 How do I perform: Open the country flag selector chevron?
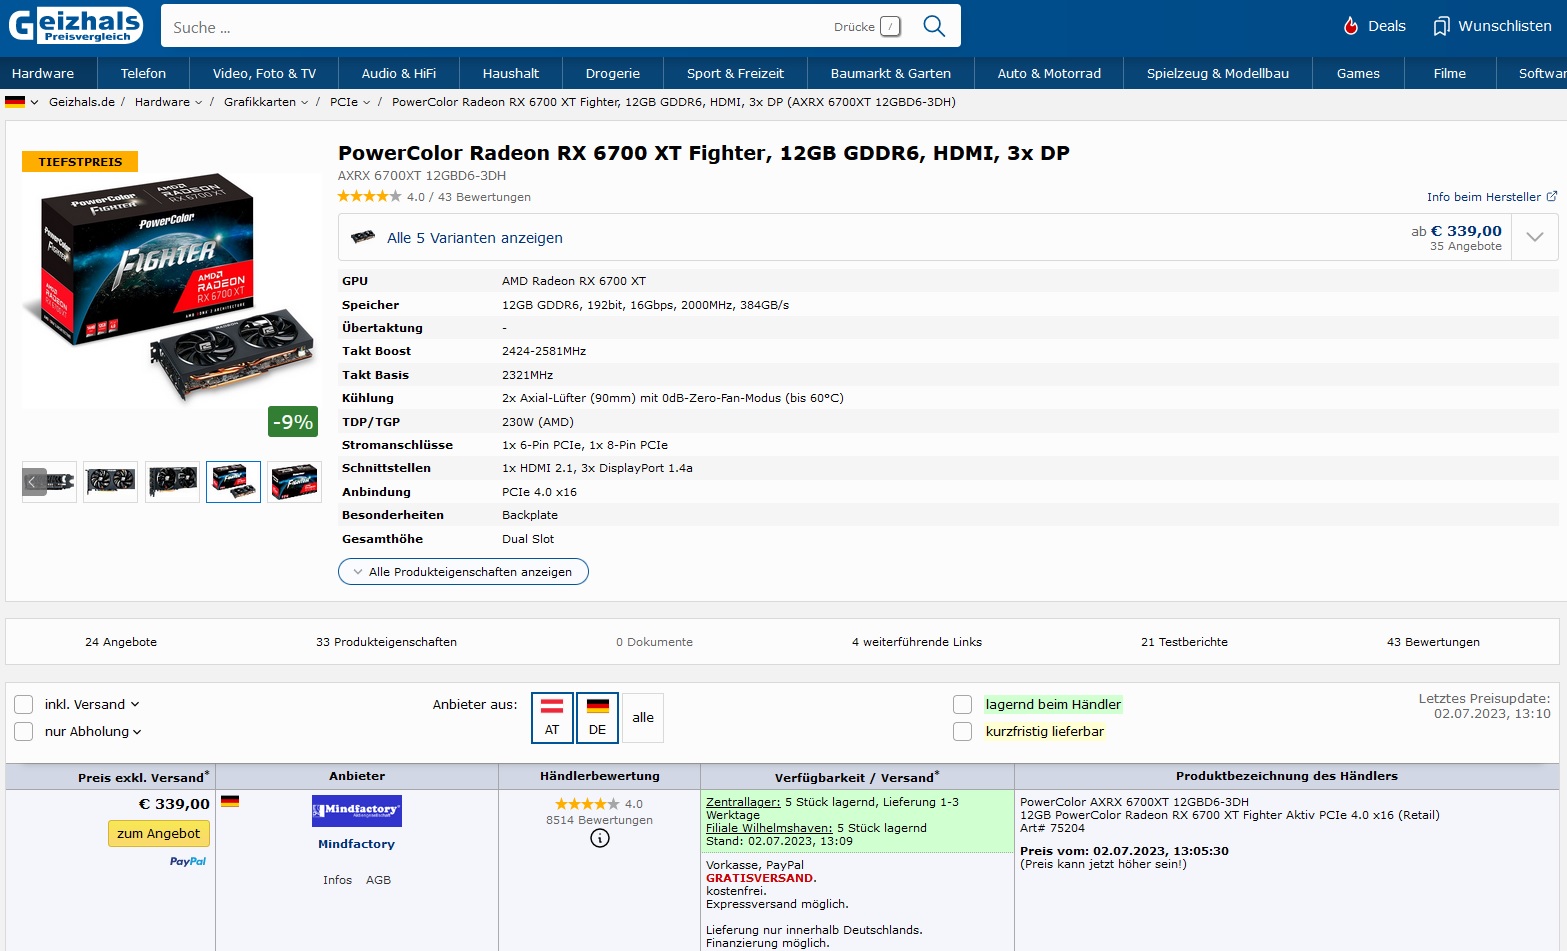tap(34, 102)
